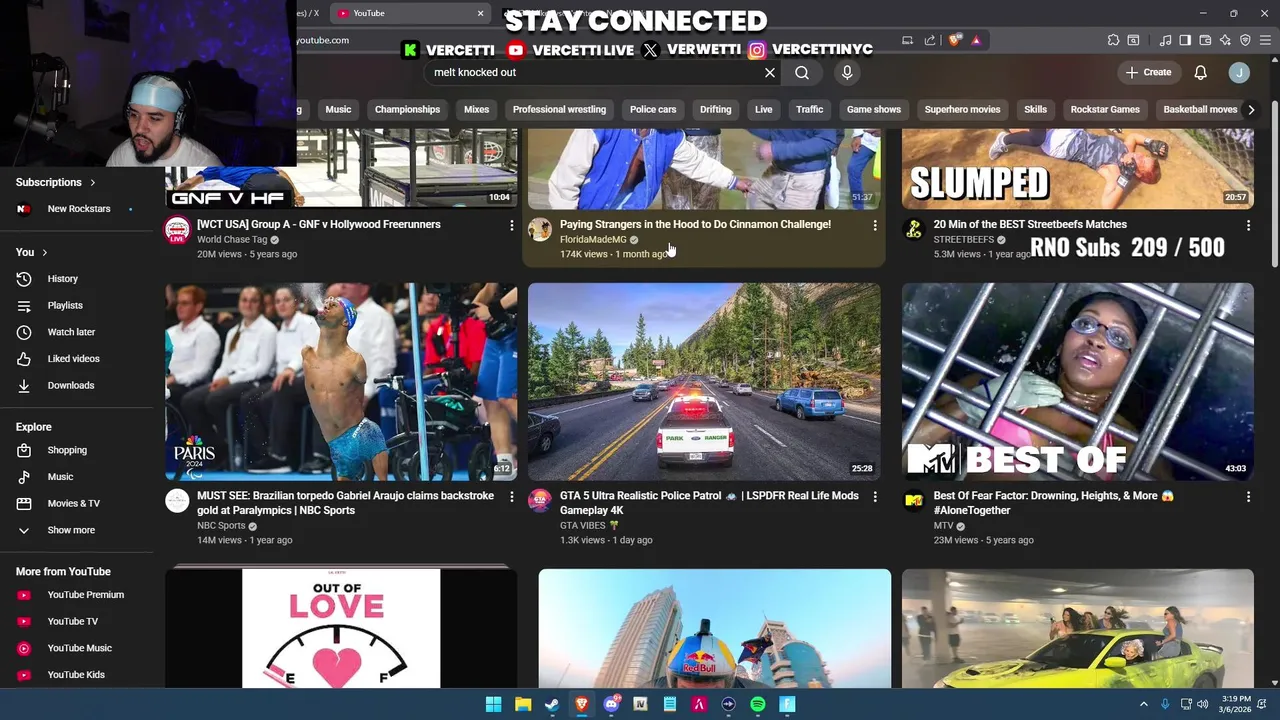Open options menu for Gabriel Araujo video
The width and height of the screenshot is (1280, 720).
coord(512,497)
